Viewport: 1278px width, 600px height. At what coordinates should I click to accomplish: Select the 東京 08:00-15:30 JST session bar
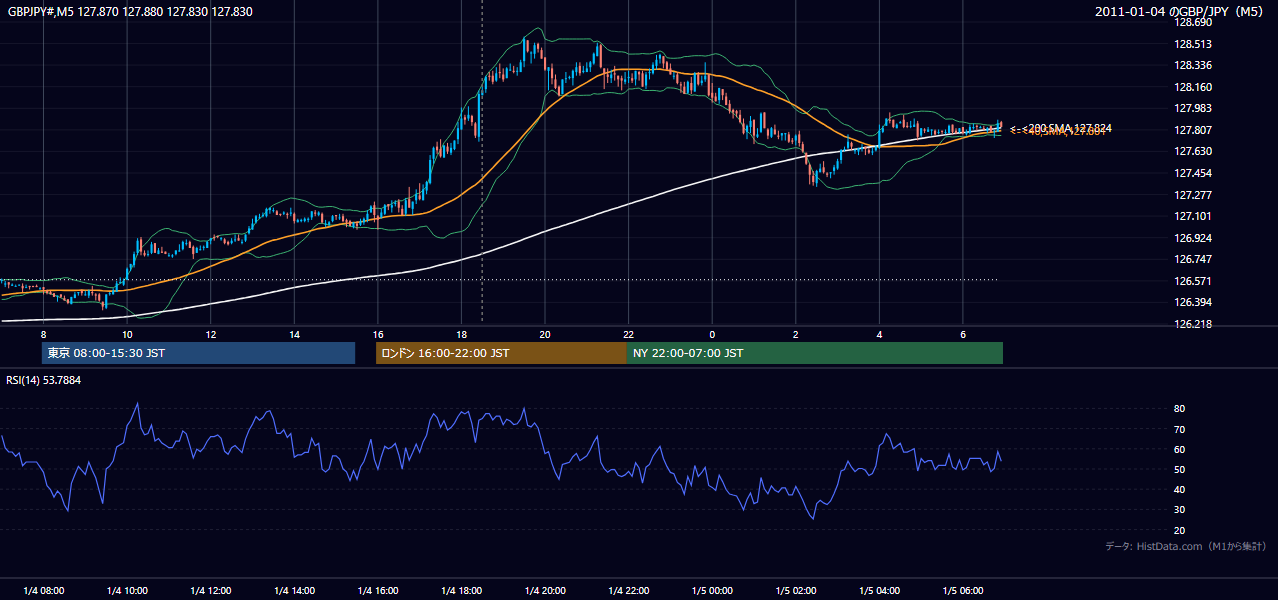click(198, 353)
